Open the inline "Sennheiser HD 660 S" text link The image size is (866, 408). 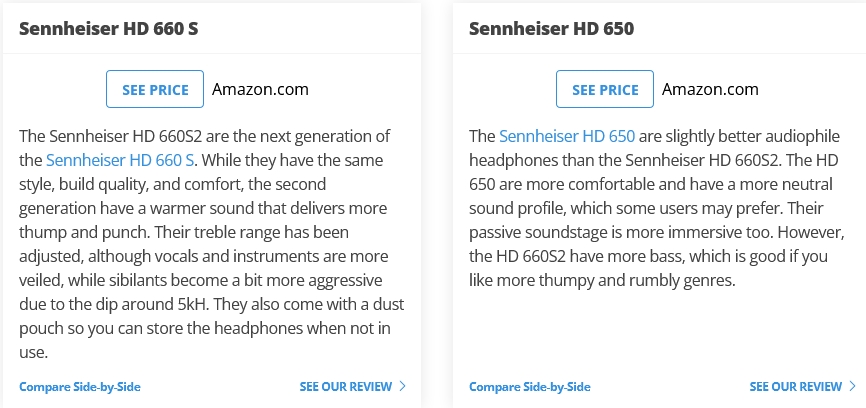click(x=120, y=159)
